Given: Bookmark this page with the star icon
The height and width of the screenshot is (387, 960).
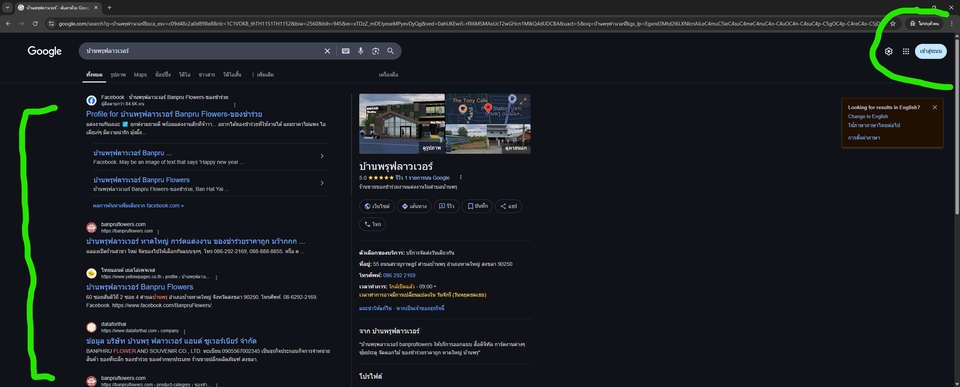Looking at the screenshot, I should [x=893, y=23].
